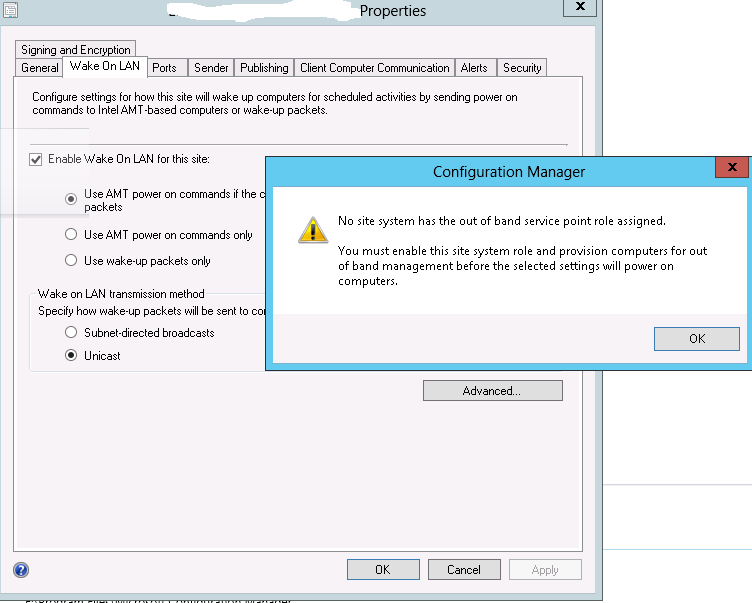The image size is (752, 603).
Task: Open the General tab
Action: coord(39,68)
